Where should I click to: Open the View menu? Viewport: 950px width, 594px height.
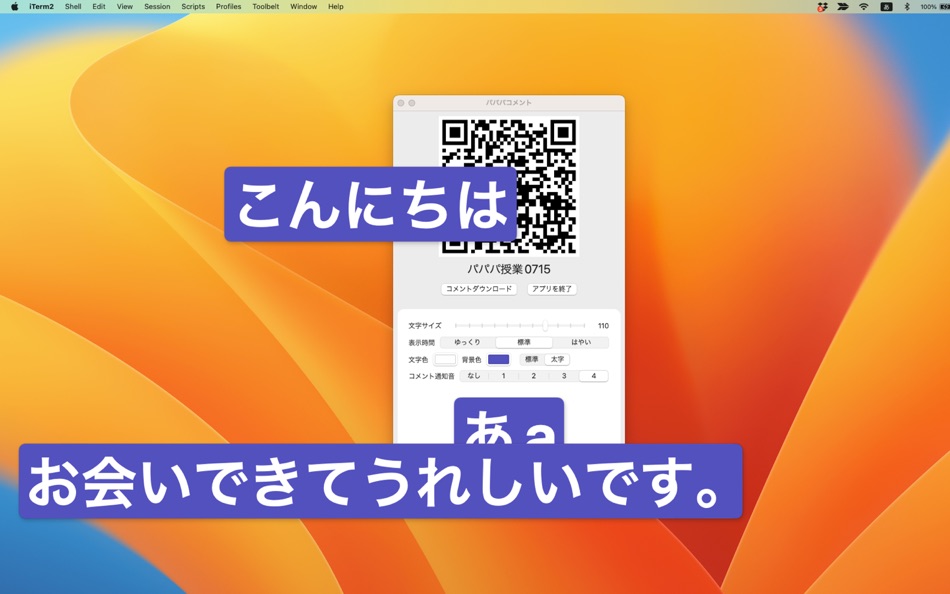(x=125, y=7)
